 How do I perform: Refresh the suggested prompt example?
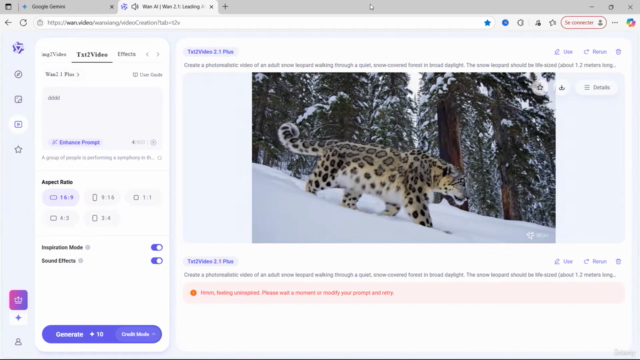click(x=160, y=158)
